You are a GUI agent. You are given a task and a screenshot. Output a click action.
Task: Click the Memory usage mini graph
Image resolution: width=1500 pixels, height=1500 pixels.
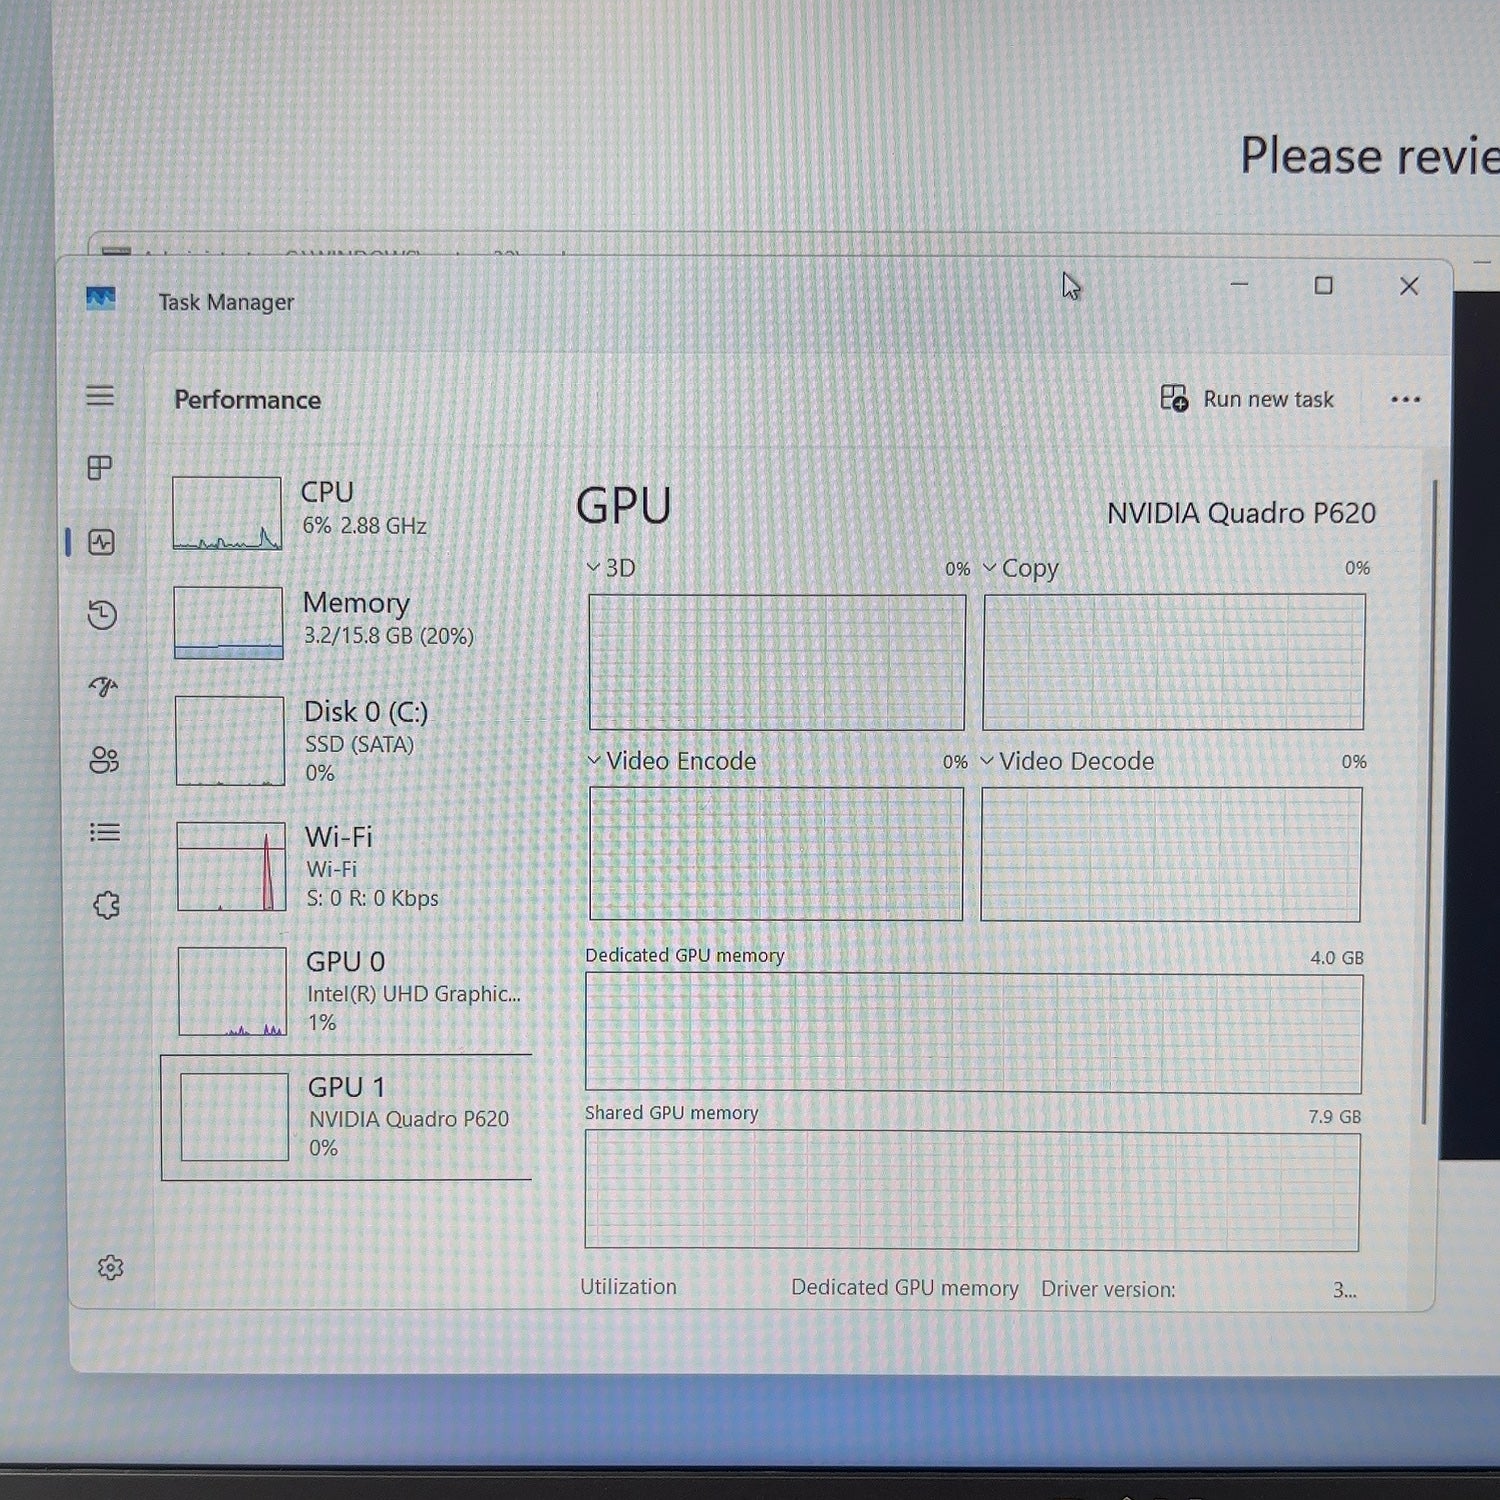[228, 622]
